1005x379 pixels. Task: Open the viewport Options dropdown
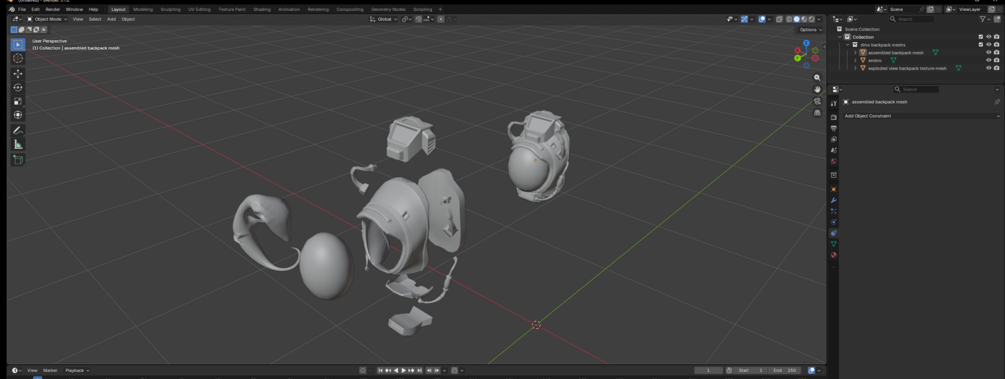click(x=810, y=29)
